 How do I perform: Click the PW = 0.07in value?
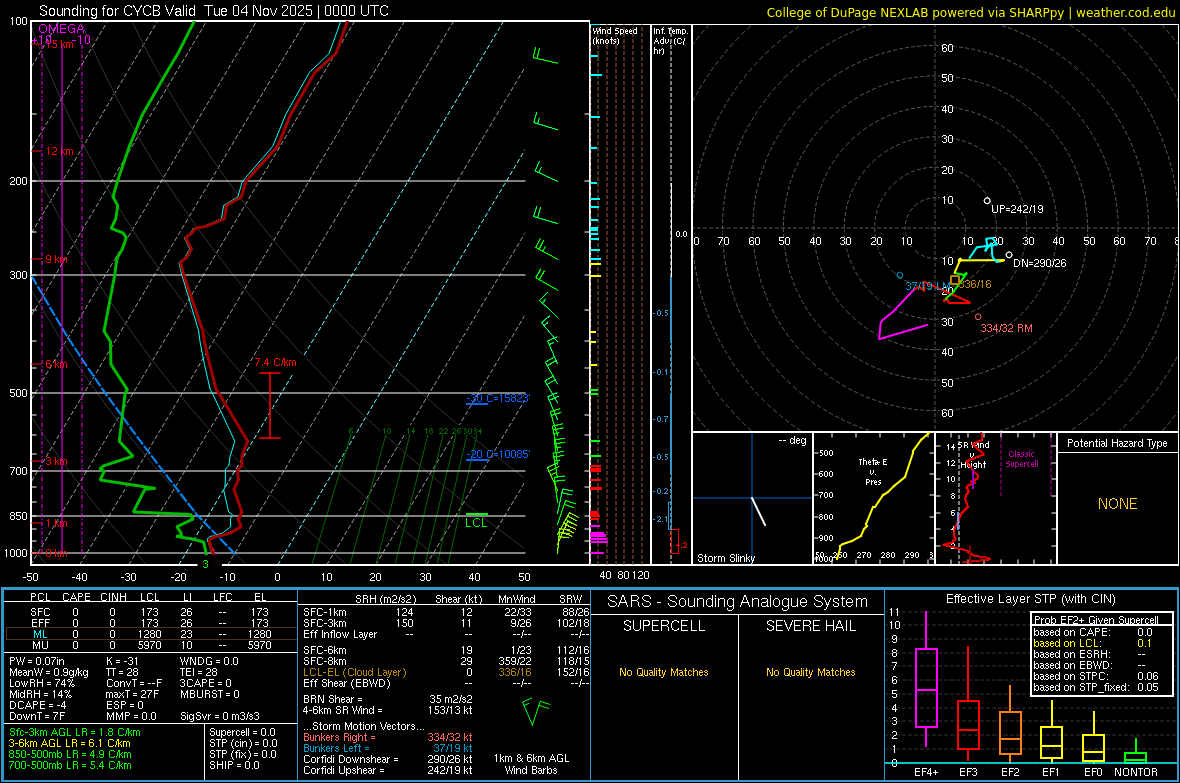37,661
